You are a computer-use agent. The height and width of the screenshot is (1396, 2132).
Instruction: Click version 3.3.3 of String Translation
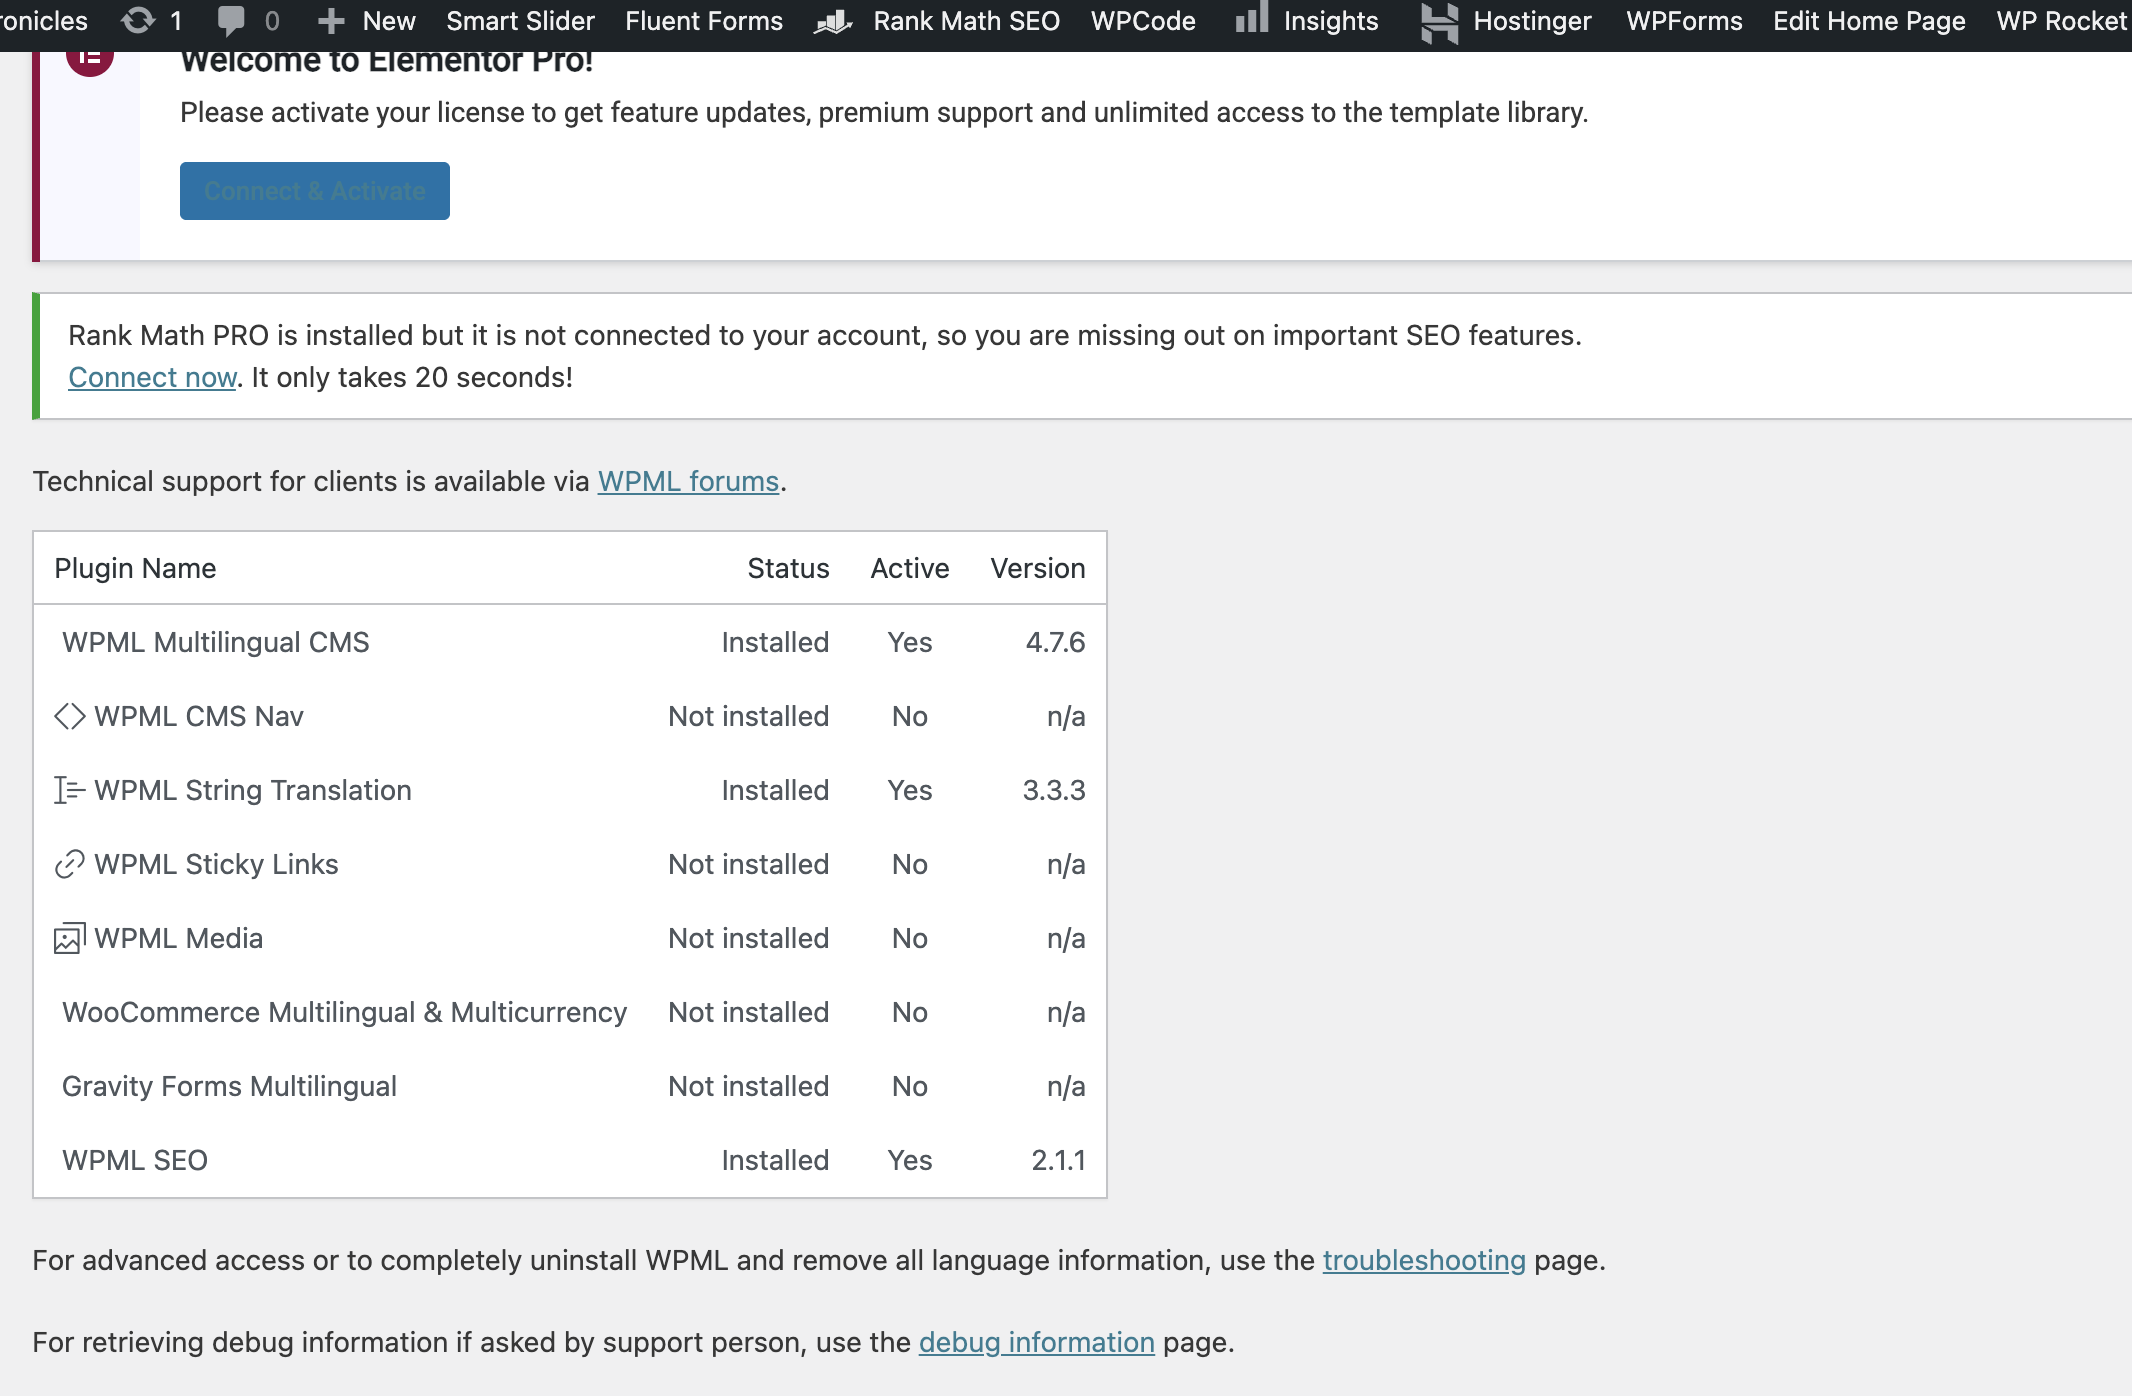(1054, 790)
